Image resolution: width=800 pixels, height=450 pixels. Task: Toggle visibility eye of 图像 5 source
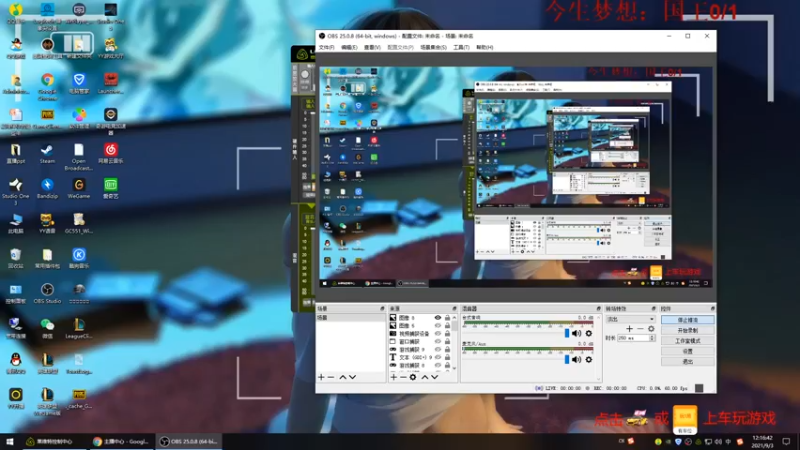[x=438, y=326]
